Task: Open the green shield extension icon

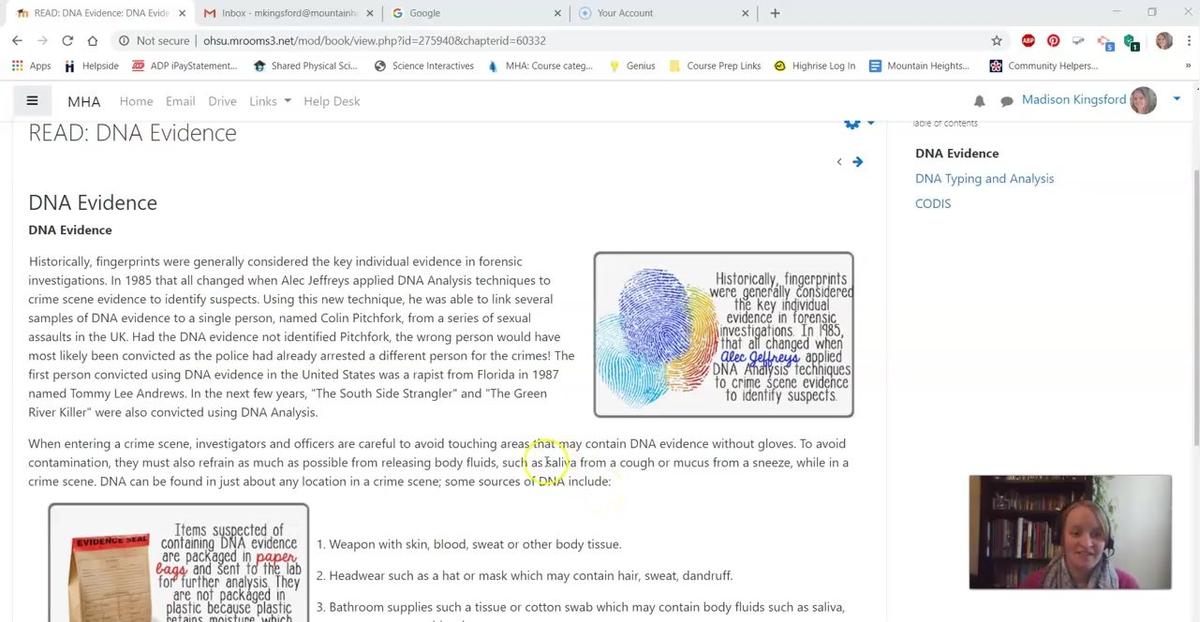Action: tap(1131, 41)
